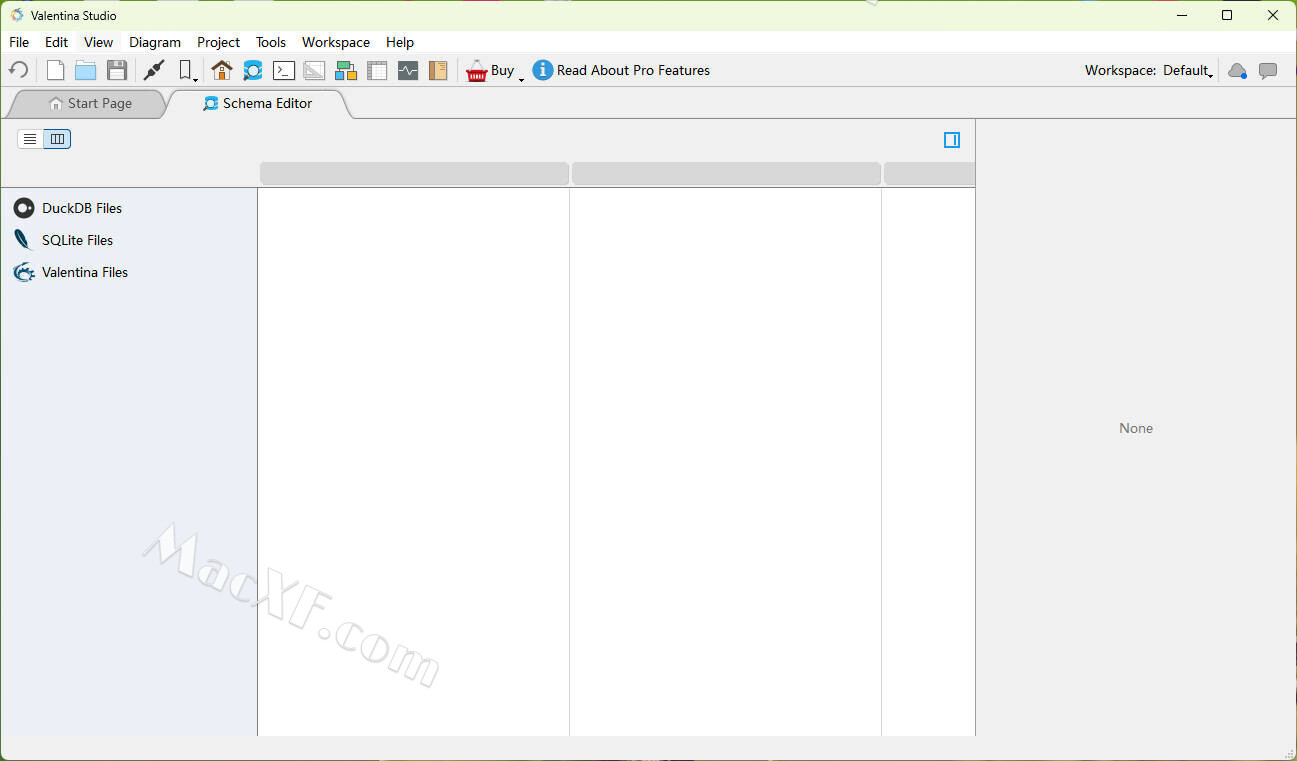The width and height of the screenshot is (1297, 761).
Task: Switch to list view mode
Action: pyautogui.click(x=30, y=139)
